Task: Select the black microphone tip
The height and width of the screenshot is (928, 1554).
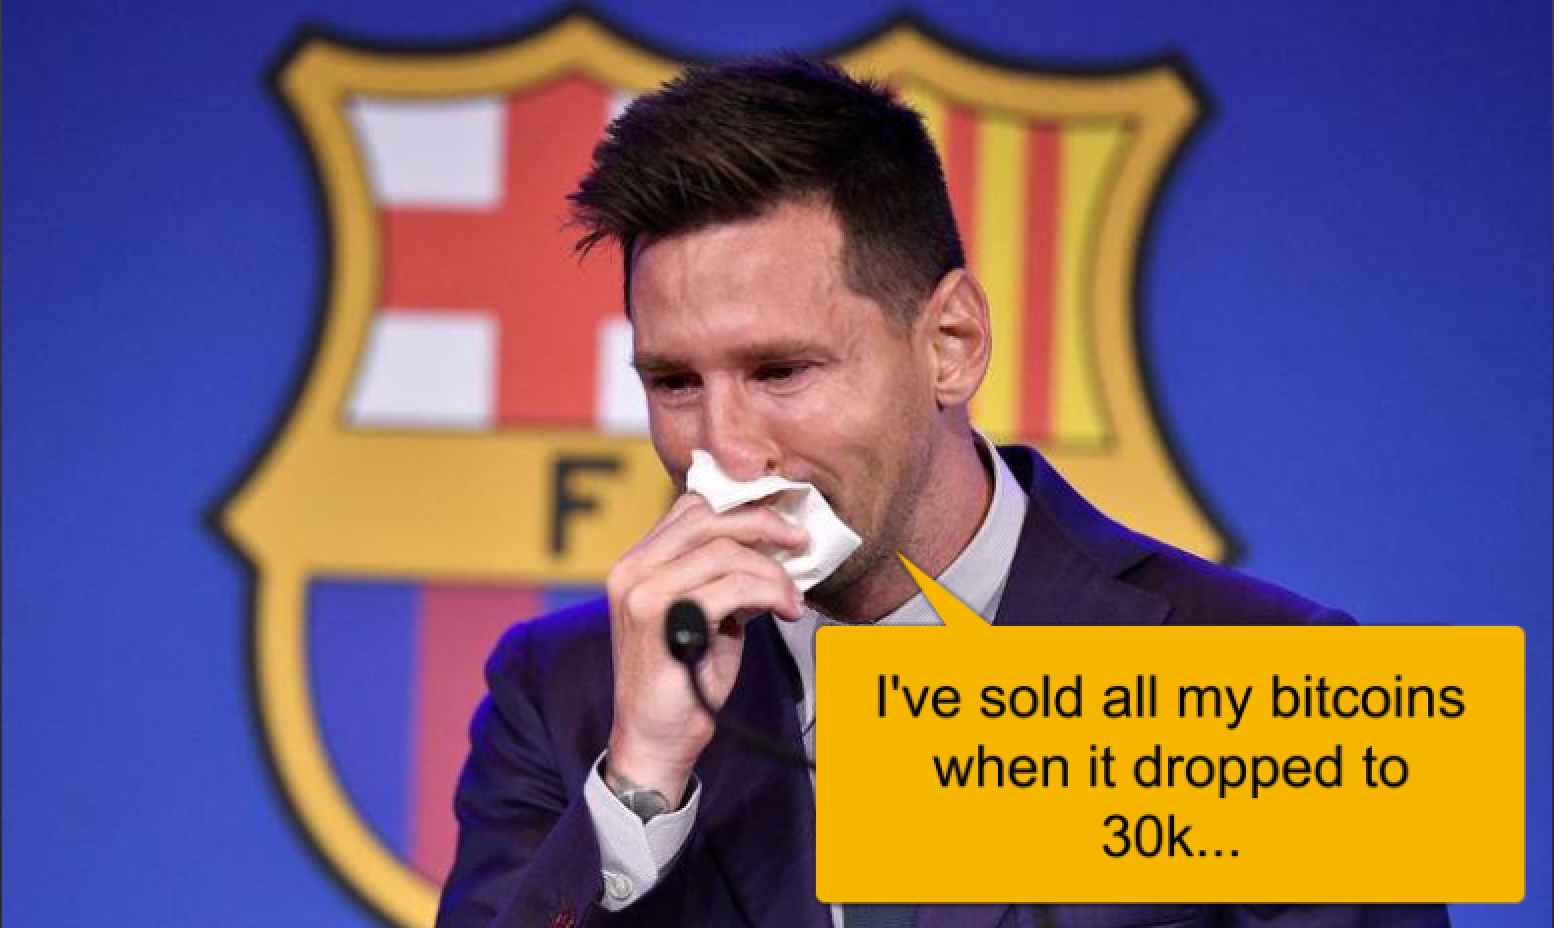Action: point(686,631)
